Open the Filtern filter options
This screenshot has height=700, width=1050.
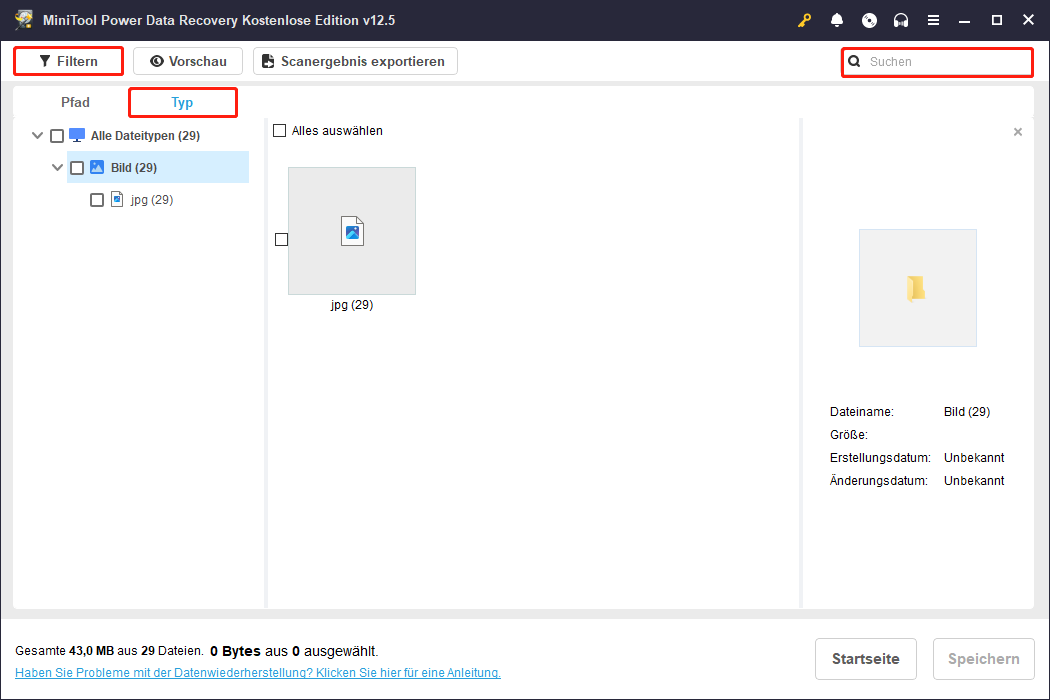[x=68, y=61]
